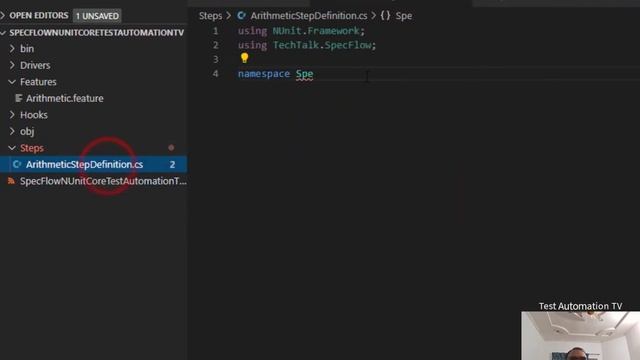Expand the Hooks folder chevron
The height and width of the screenshot is (360, 640).
click(12, 115)
